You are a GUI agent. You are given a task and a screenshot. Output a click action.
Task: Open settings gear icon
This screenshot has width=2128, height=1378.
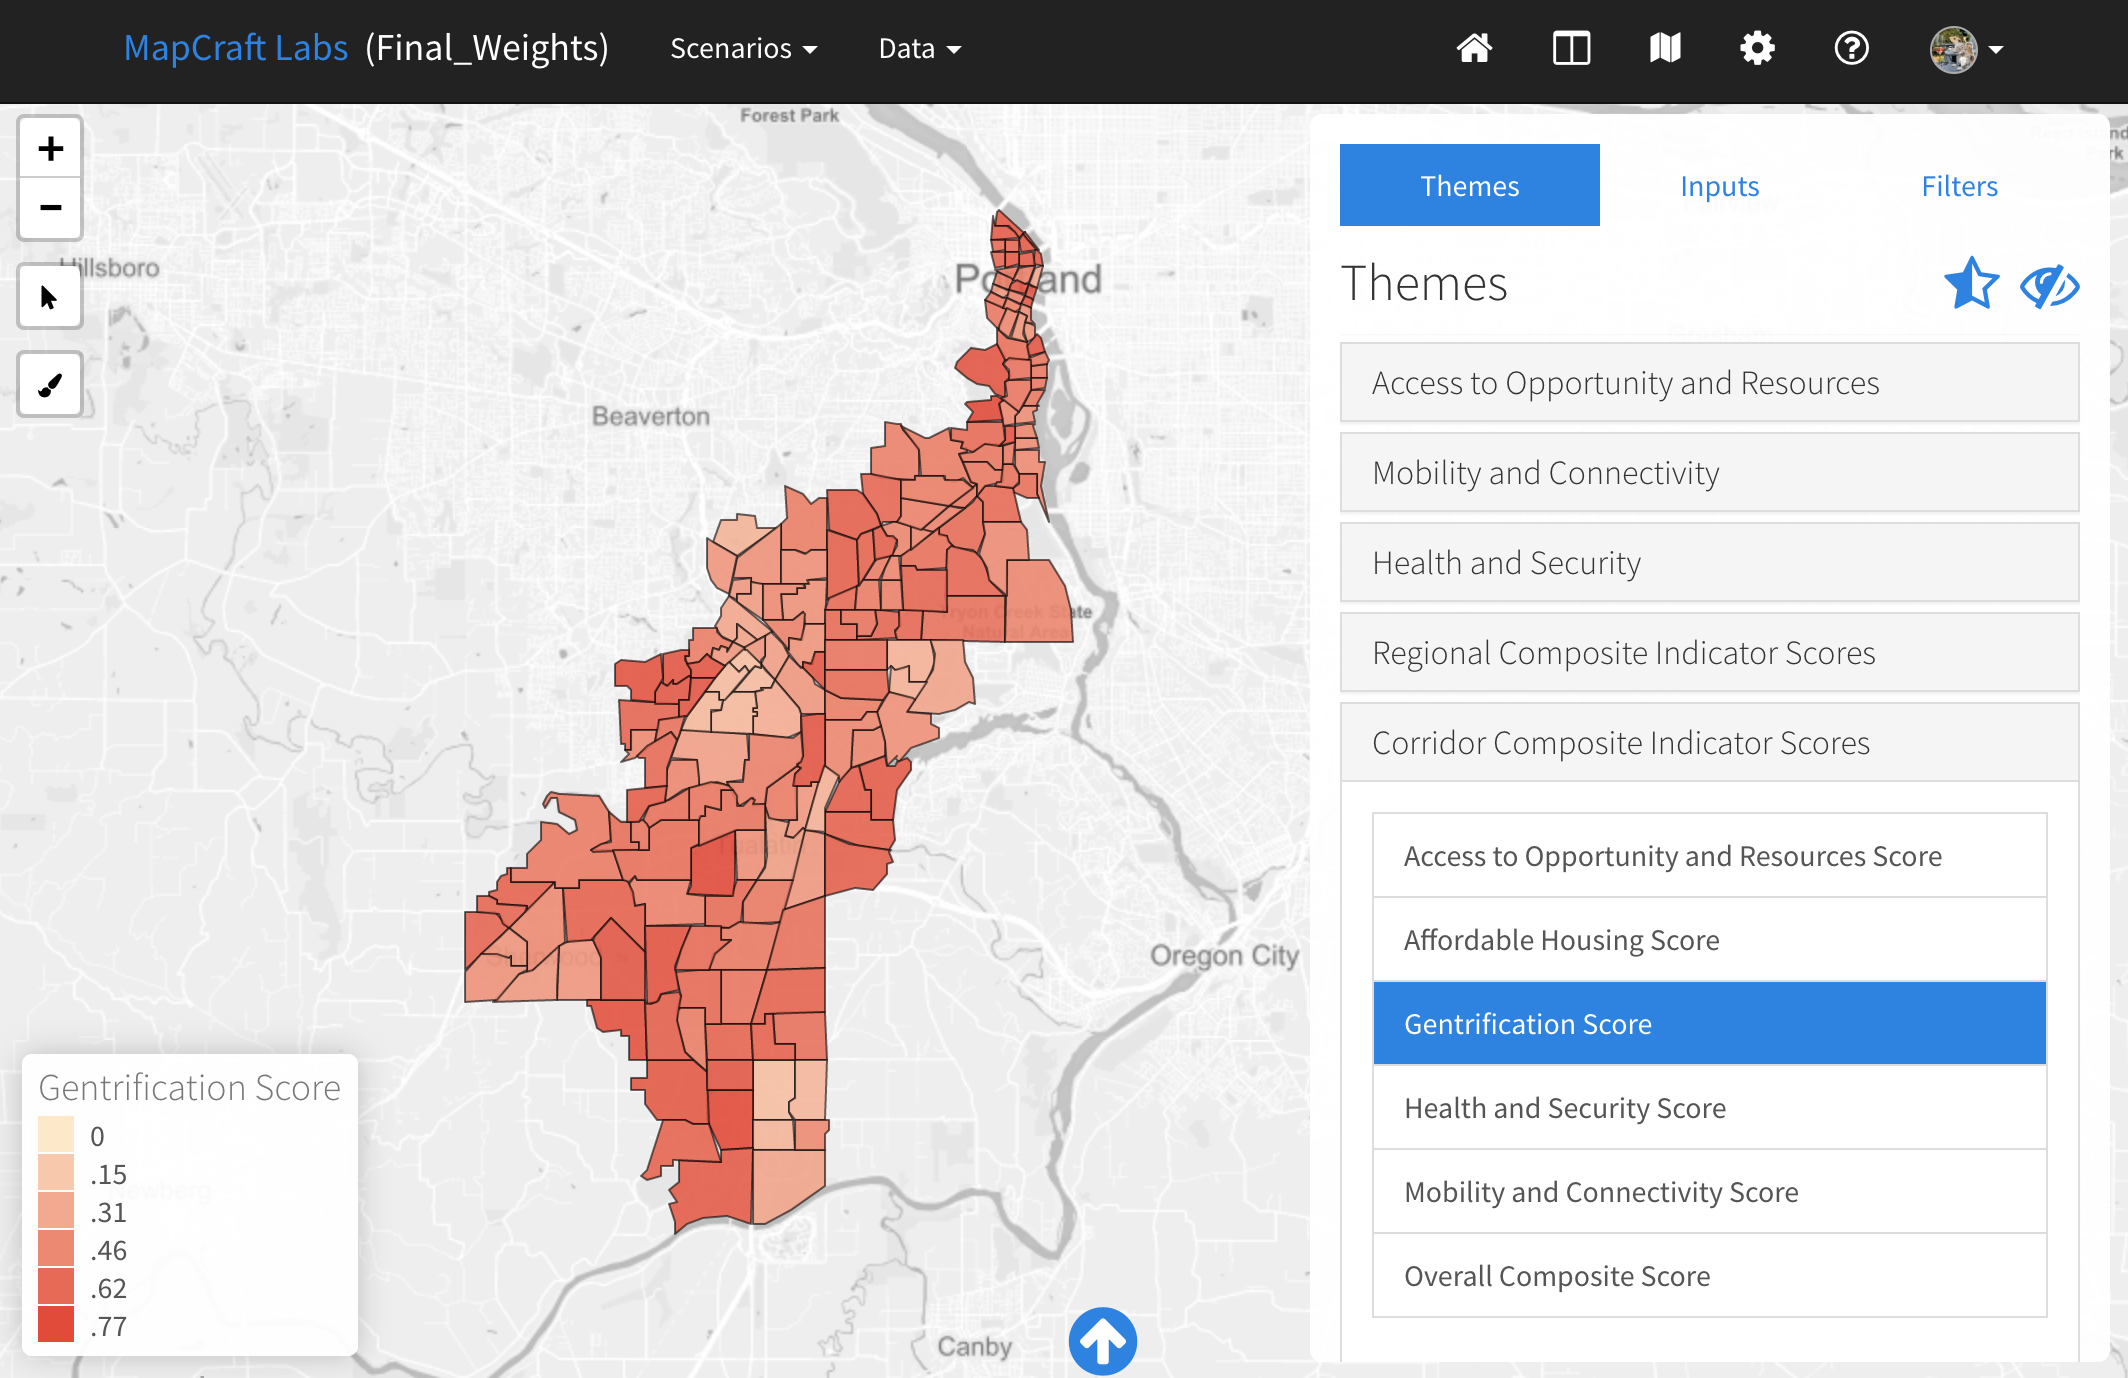tap(1757, 48)
